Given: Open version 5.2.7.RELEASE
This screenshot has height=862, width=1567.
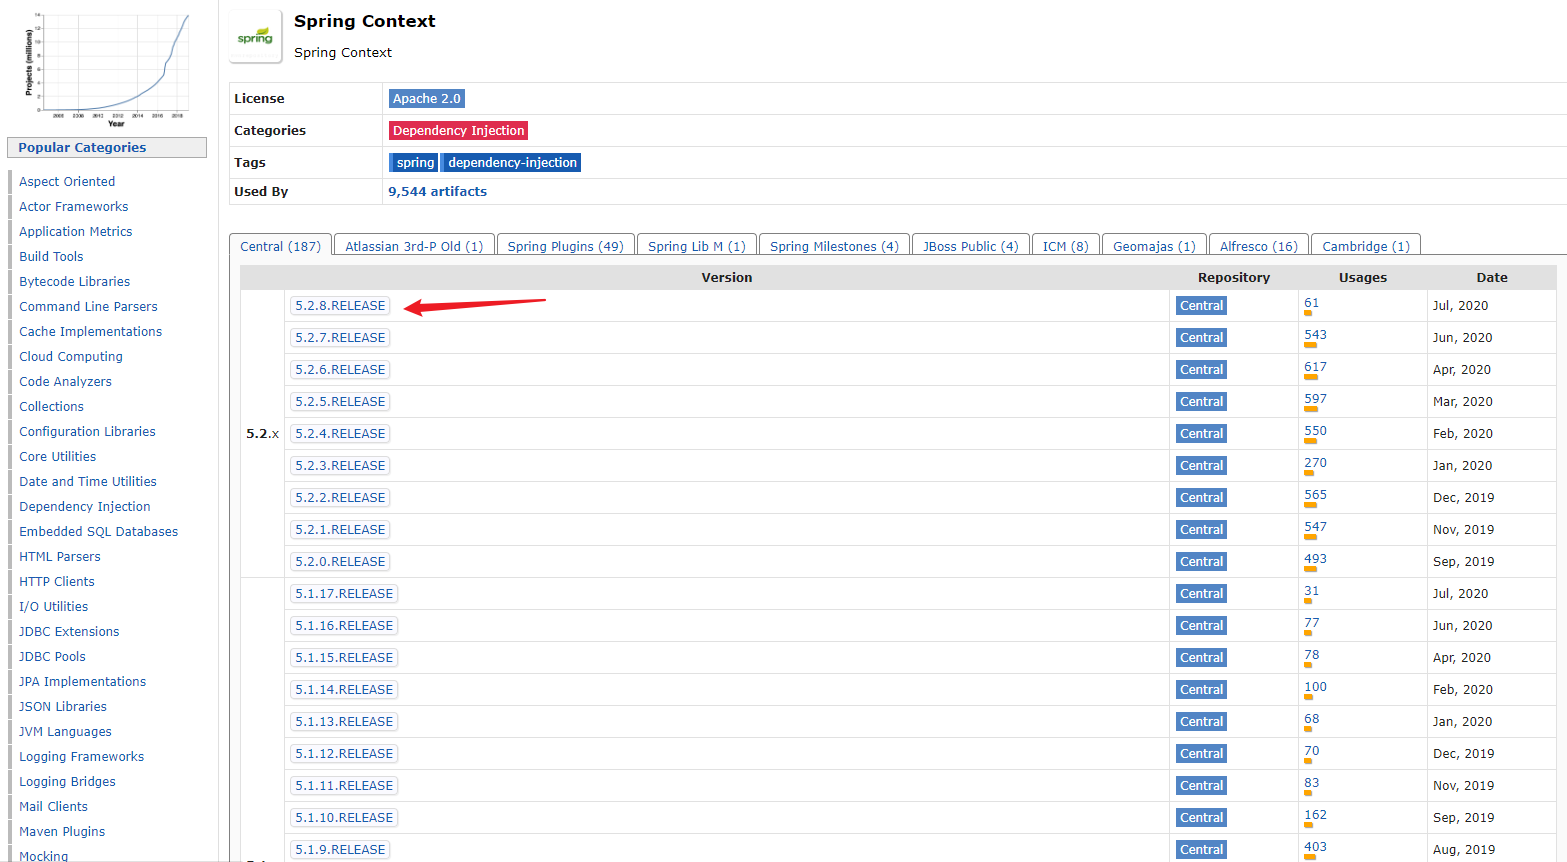Looking at the screenshot, I should point(340,338).
